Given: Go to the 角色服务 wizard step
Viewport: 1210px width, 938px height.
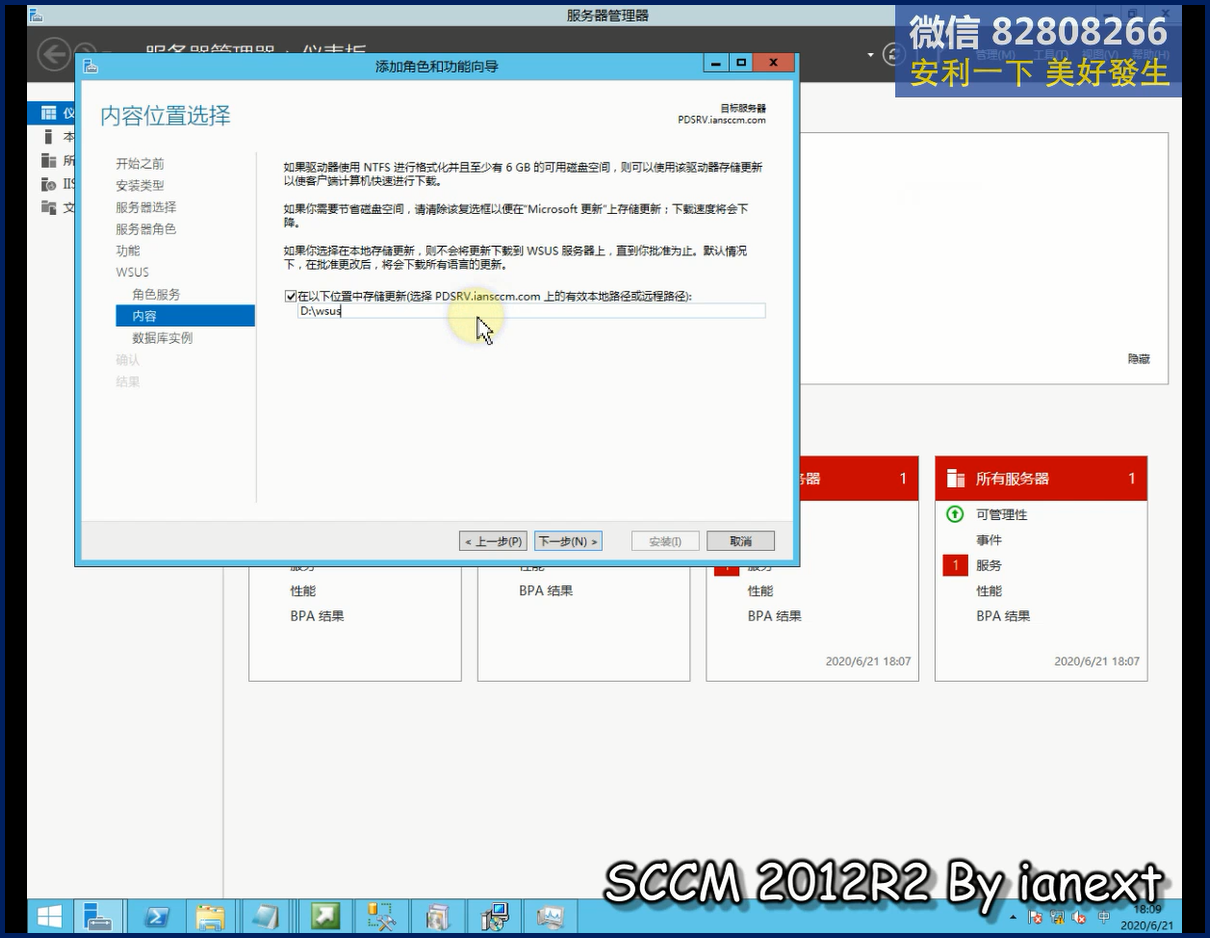Looking at the screenshot, I should coord(156,294).
